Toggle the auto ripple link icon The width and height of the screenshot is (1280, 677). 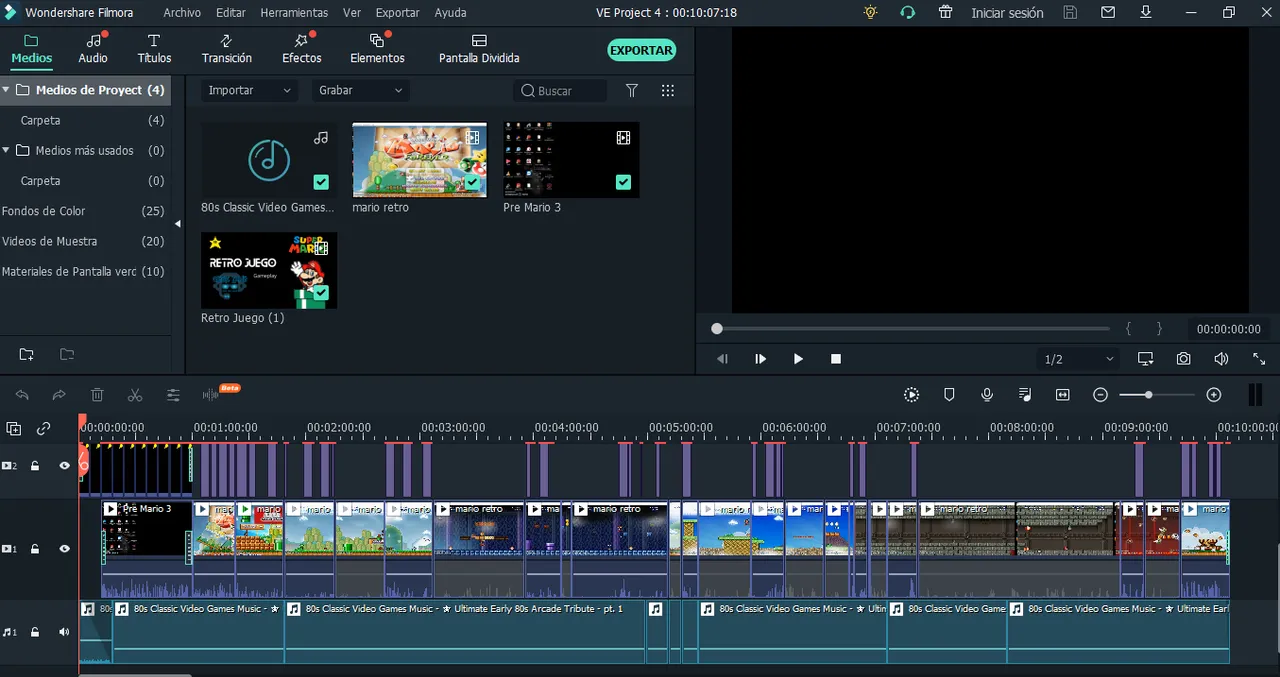point(43,429)
